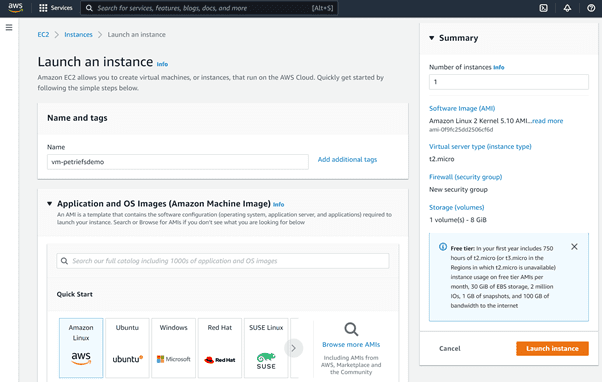Open the notifications bell
The width and height of the screenshot is (602, 382).
pyautogui.click(x=567, y=8)
